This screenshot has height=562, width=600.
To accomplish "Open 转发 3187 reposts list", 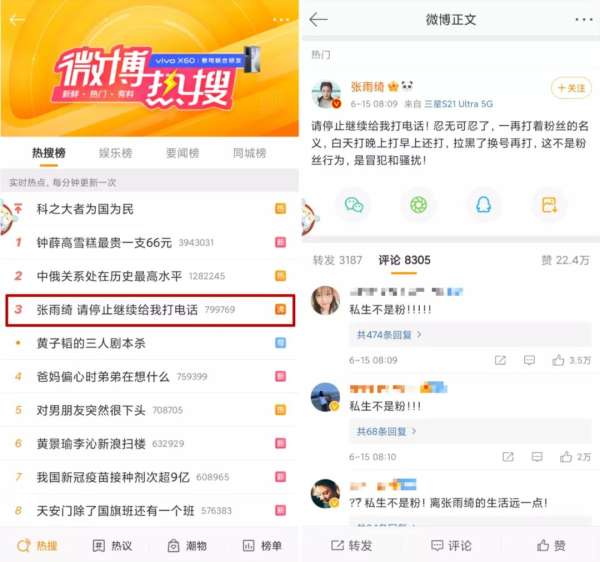I will pos(337,260).
